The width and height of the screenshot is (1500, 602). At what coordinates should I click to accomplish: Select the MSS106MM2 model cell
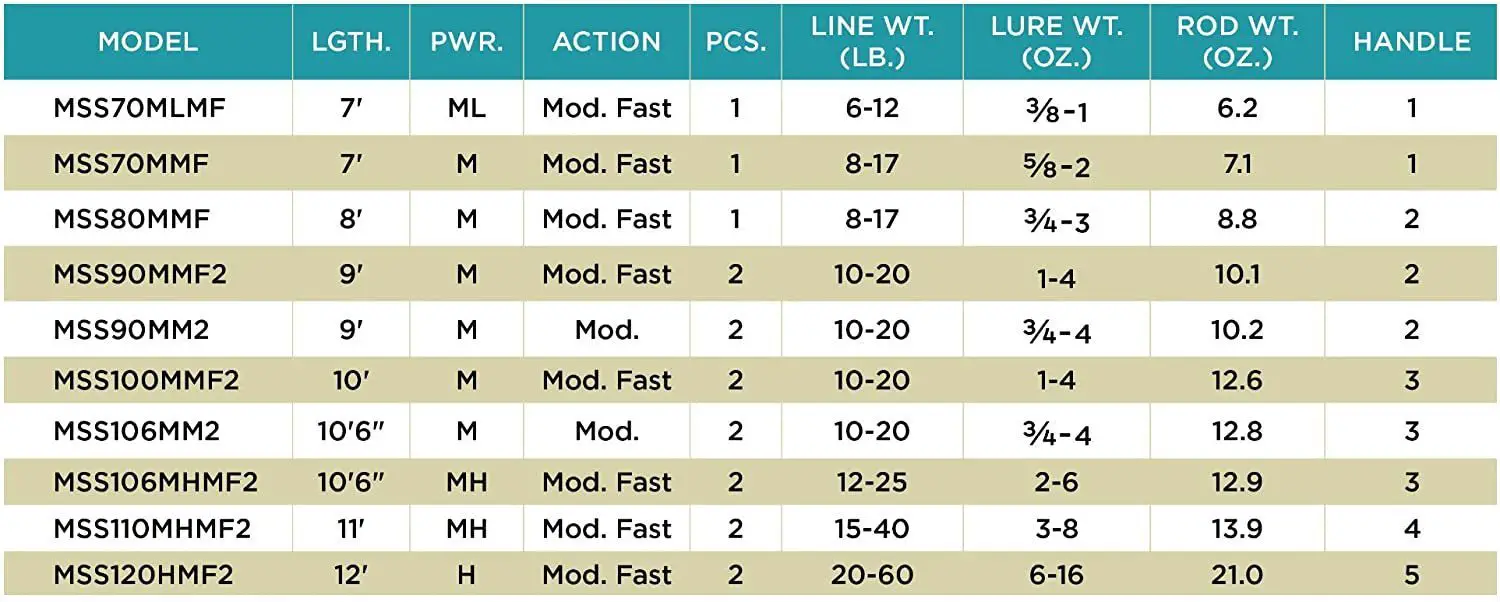[x=136, y=431]
